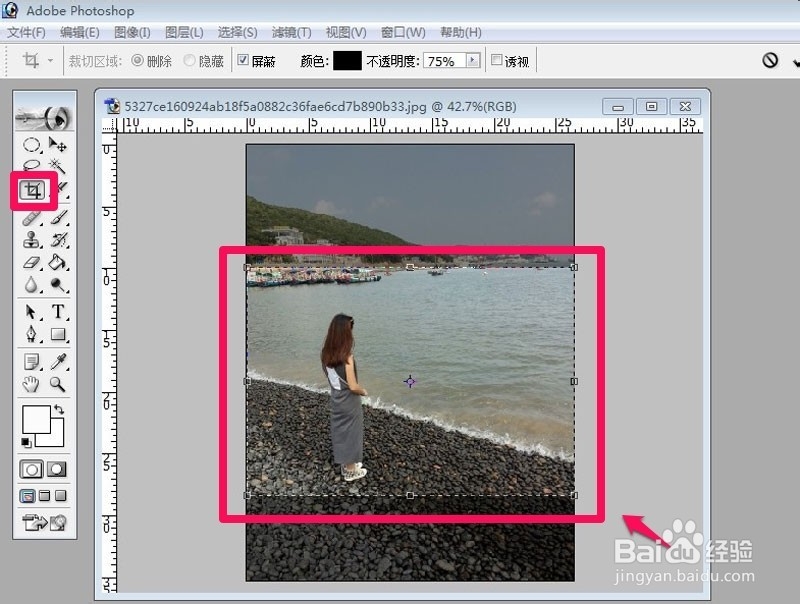Screen dimensions: 800x604
Task: Open the 选择(S) menu
Action: click(237, 33)
